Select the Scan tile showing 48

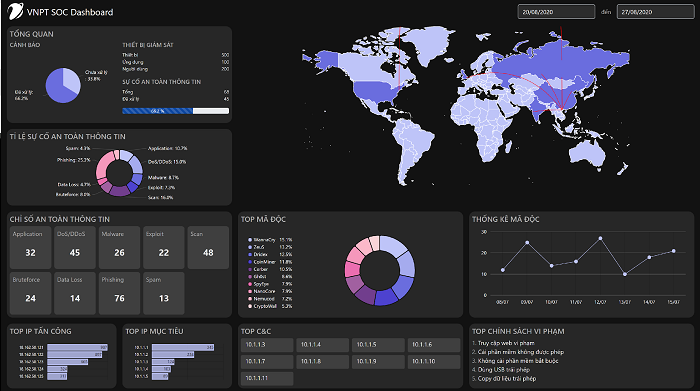208,247
